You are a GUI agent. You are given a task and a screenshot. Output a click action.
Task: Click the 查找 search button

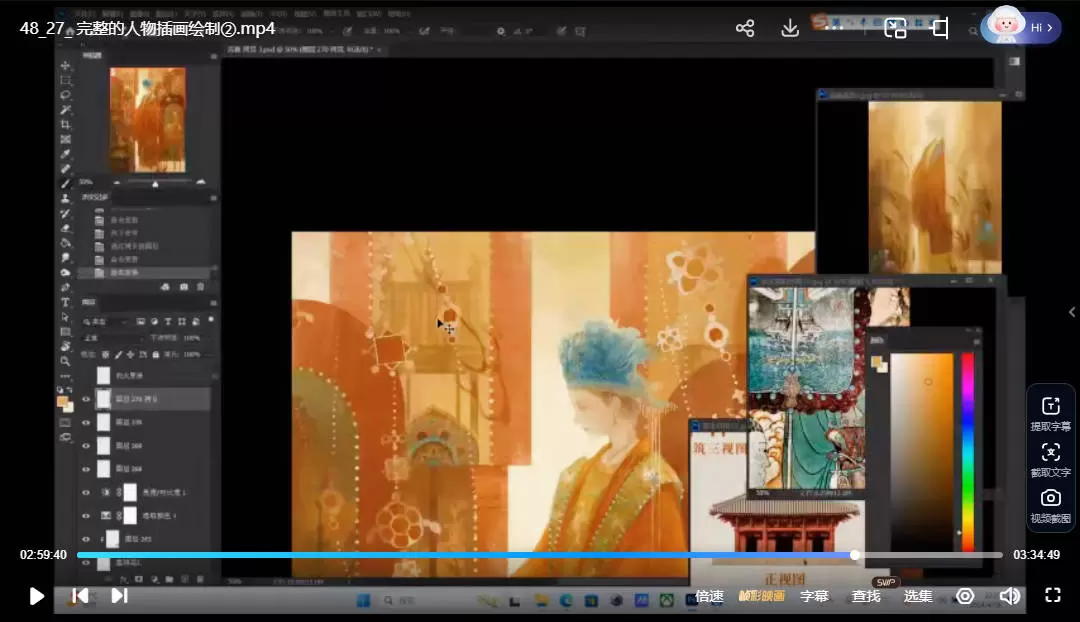866,596
